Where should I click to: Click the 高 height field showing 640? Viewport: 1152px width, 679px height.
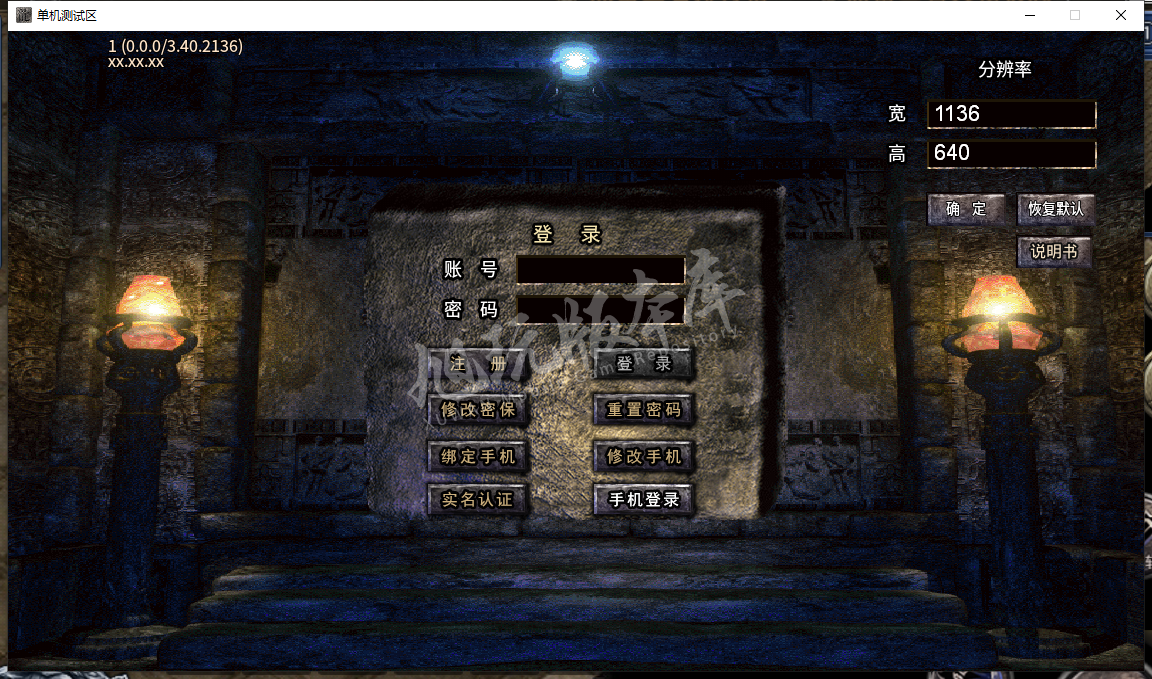click(1012, 154)
